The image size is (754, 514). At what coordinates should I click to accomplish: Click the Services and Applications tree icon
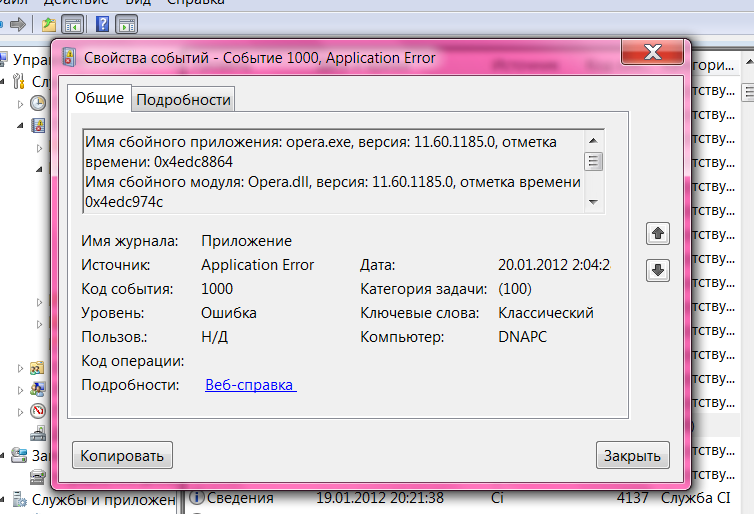pos(19,500)
